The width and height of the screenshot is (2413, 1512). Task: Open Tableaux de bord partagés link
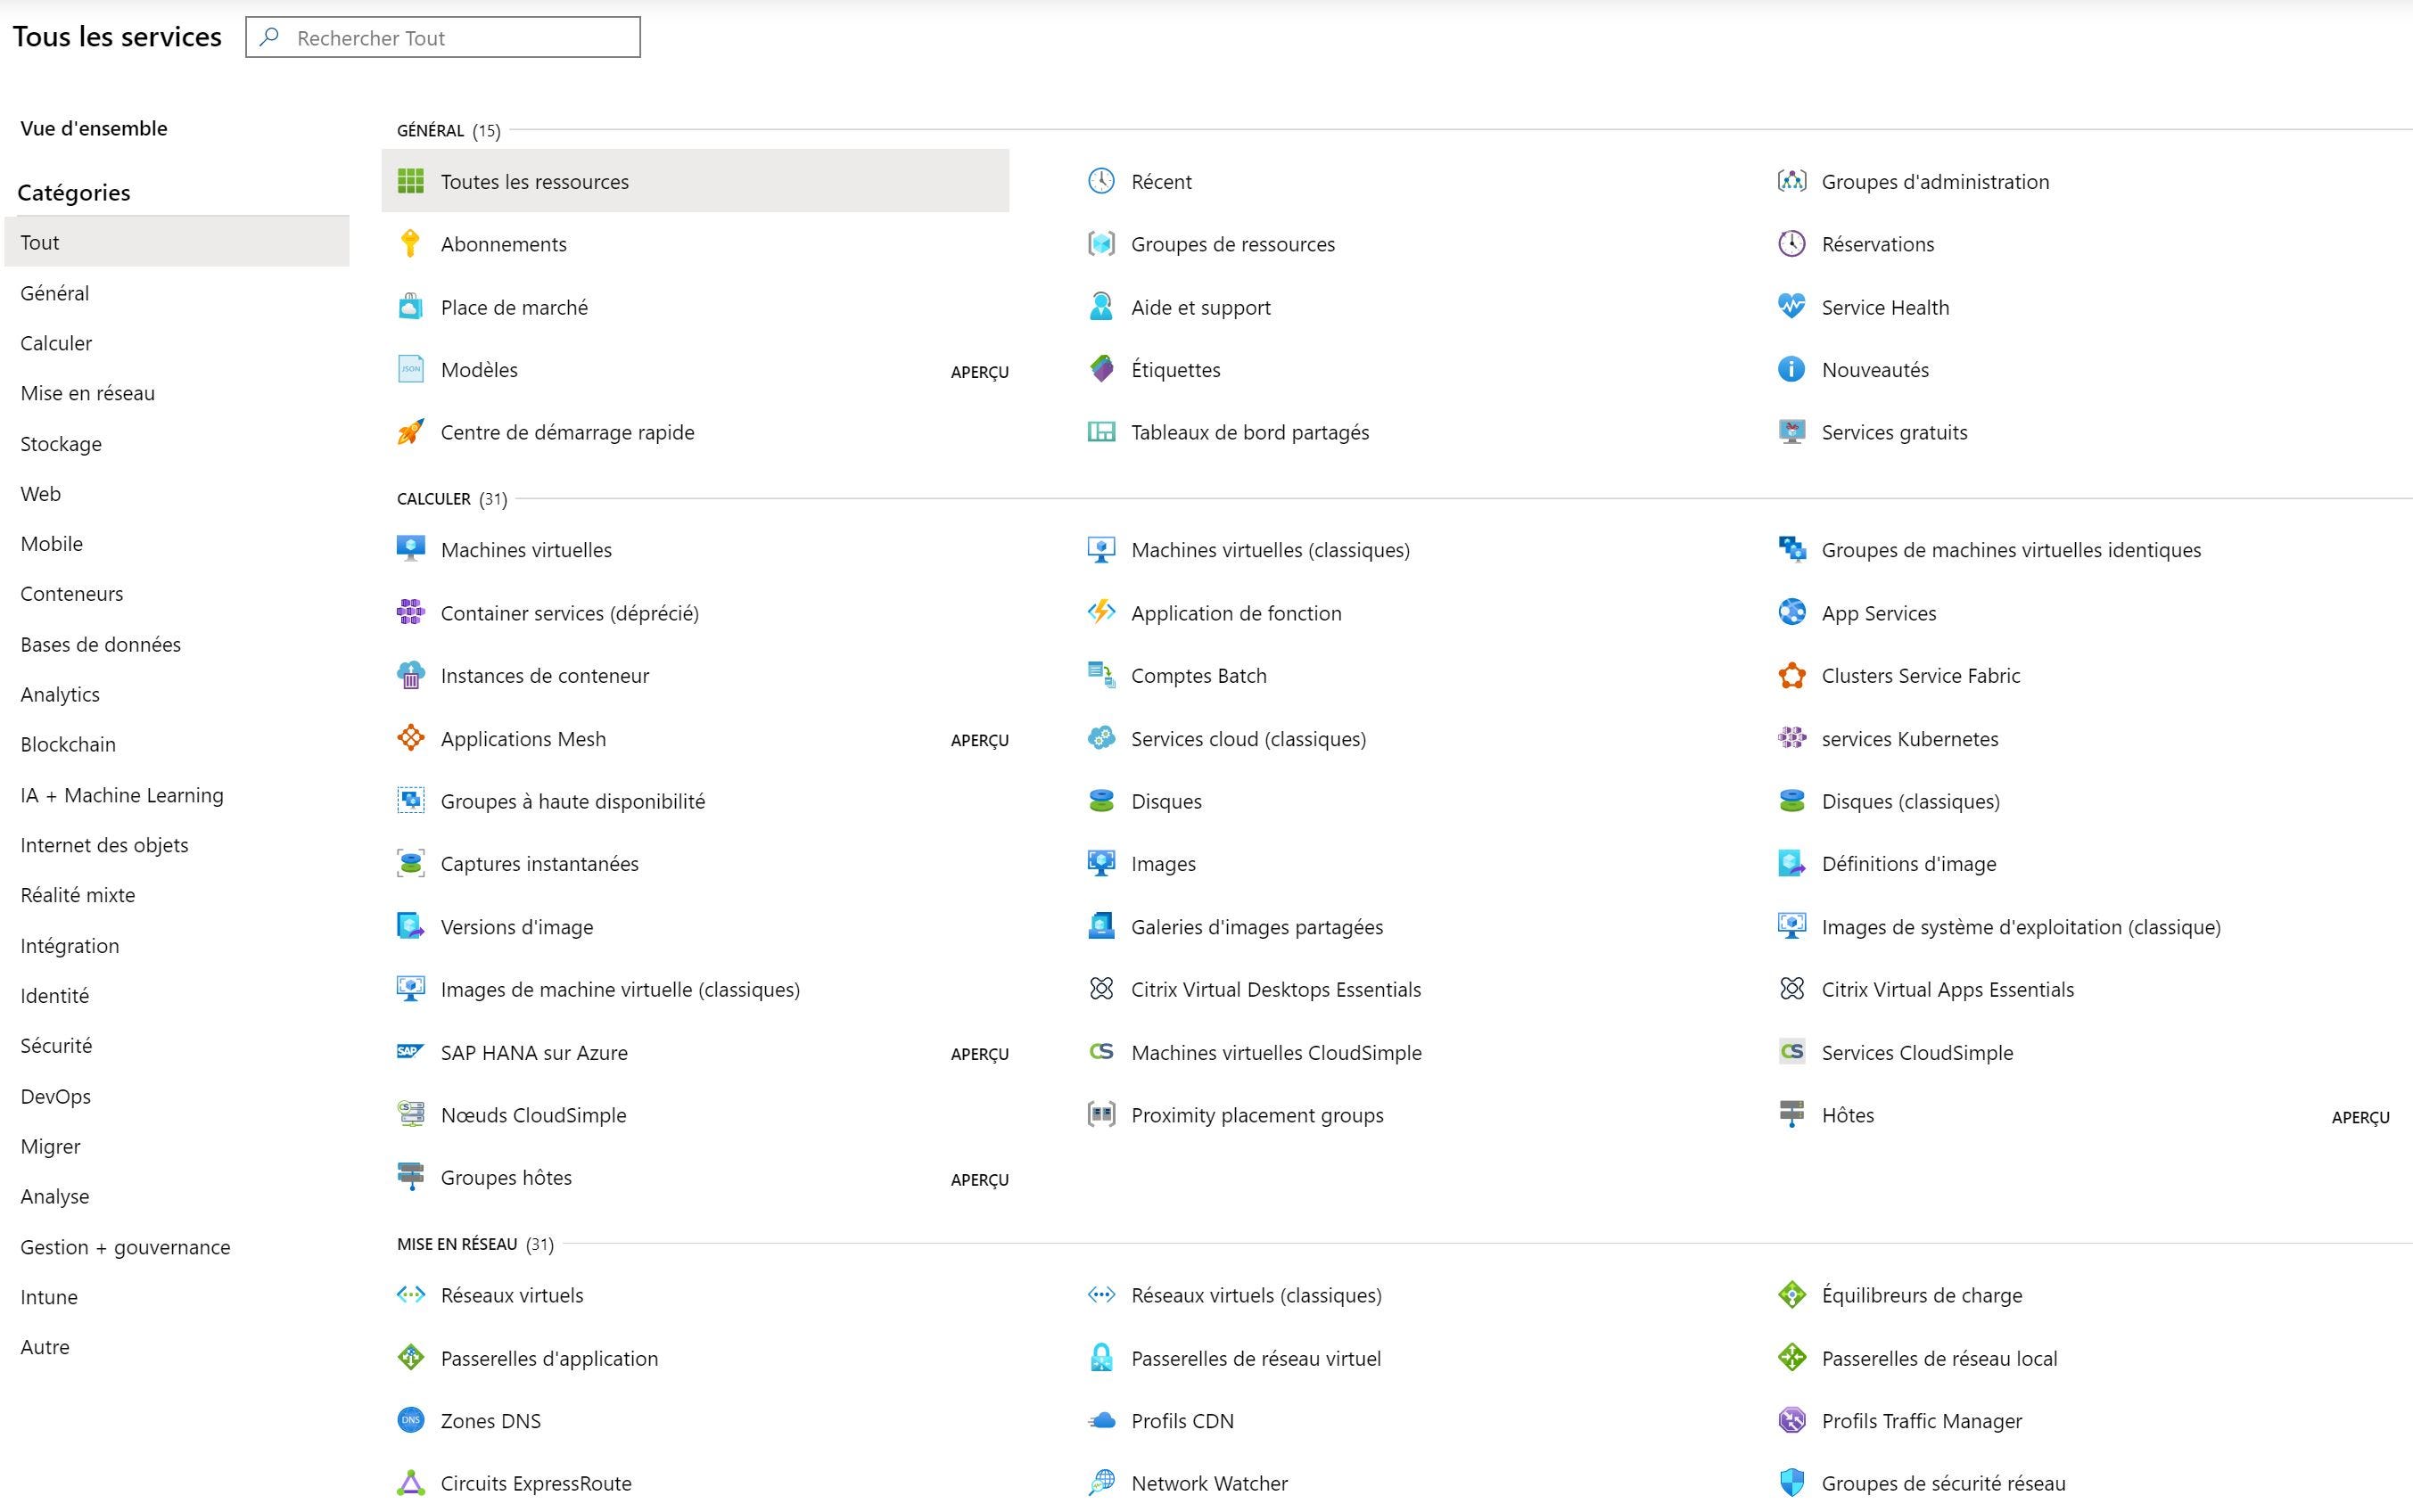tap(1250, 432)
